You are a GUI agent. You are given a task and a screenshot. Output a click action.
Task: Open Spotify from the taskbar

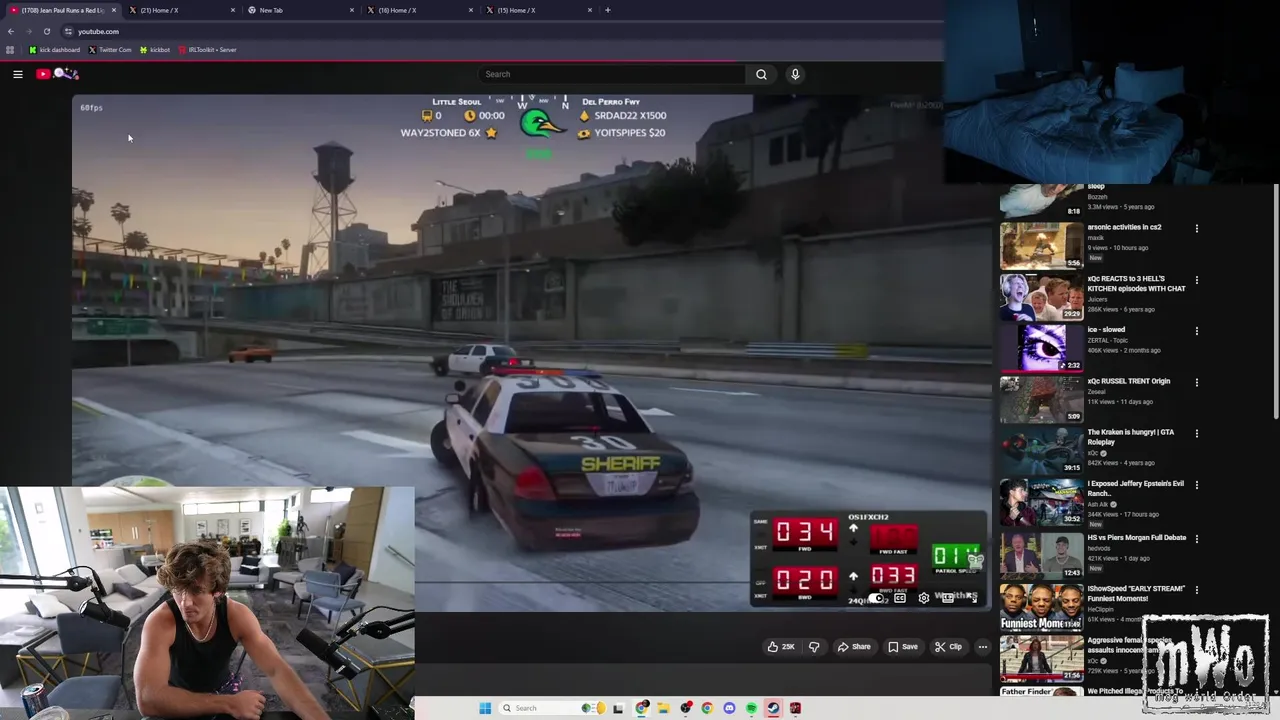[751, 708]
